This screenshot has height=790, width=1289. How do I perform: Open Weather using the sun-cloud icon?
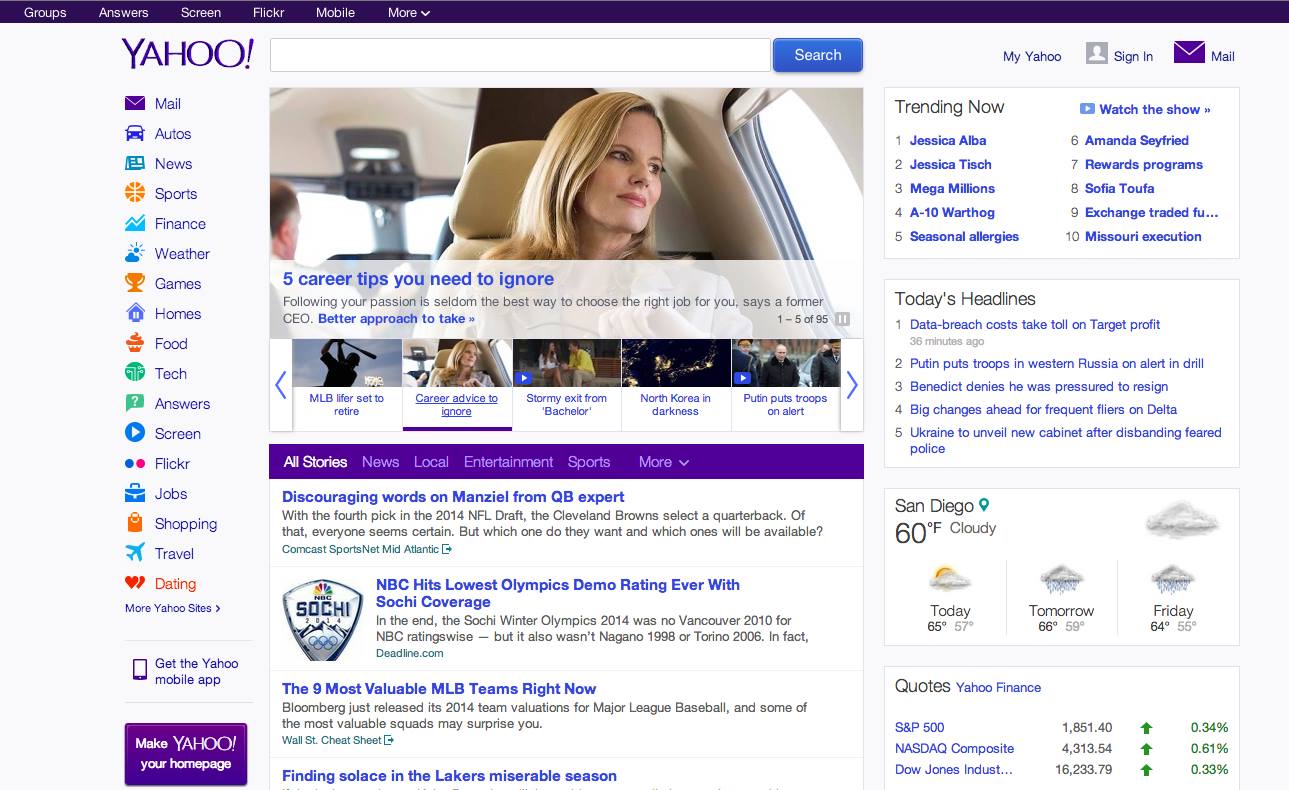[135, 253]
